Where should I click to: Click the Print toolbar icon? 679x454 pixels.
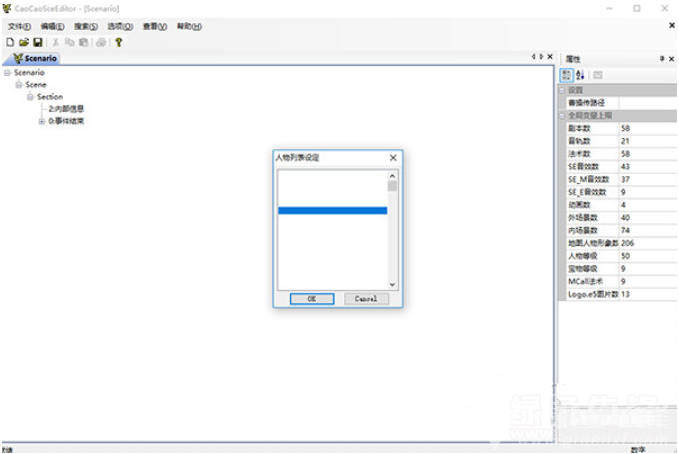click(x=101, y=42)
